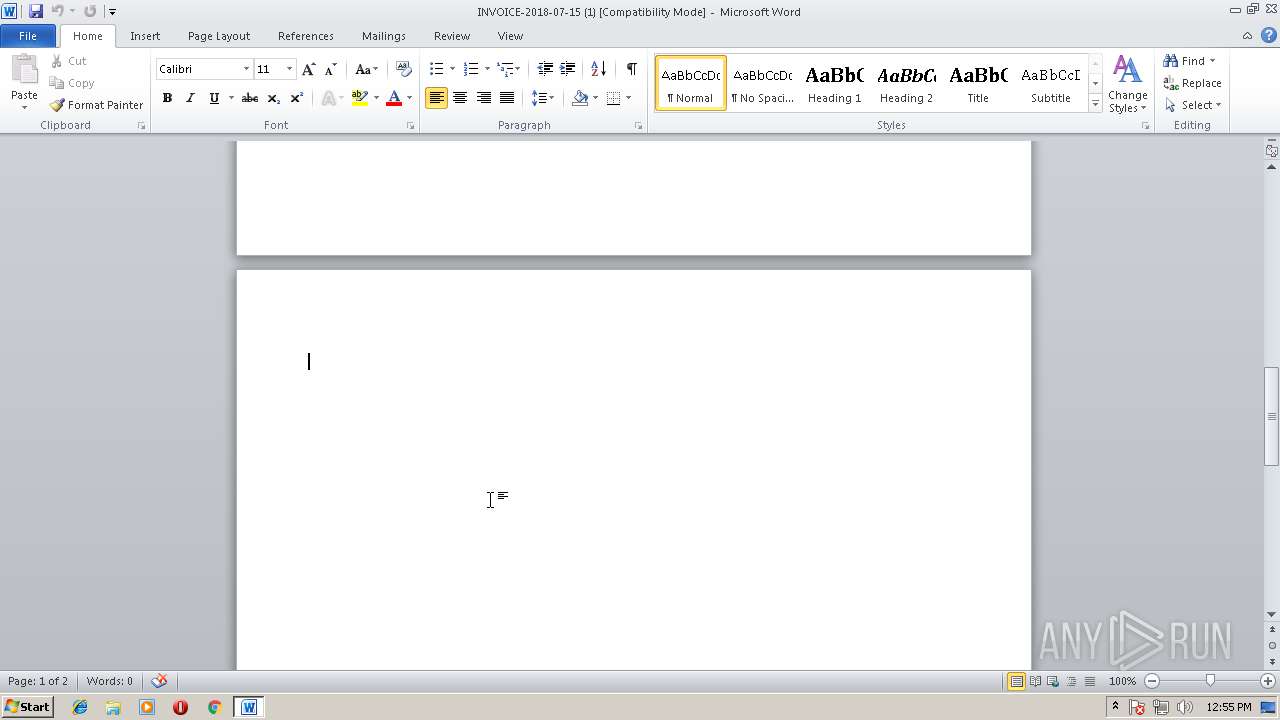The image size is (1280, 720).
Task: Open the Calibri font name dropdown
Action: [246, 69]
